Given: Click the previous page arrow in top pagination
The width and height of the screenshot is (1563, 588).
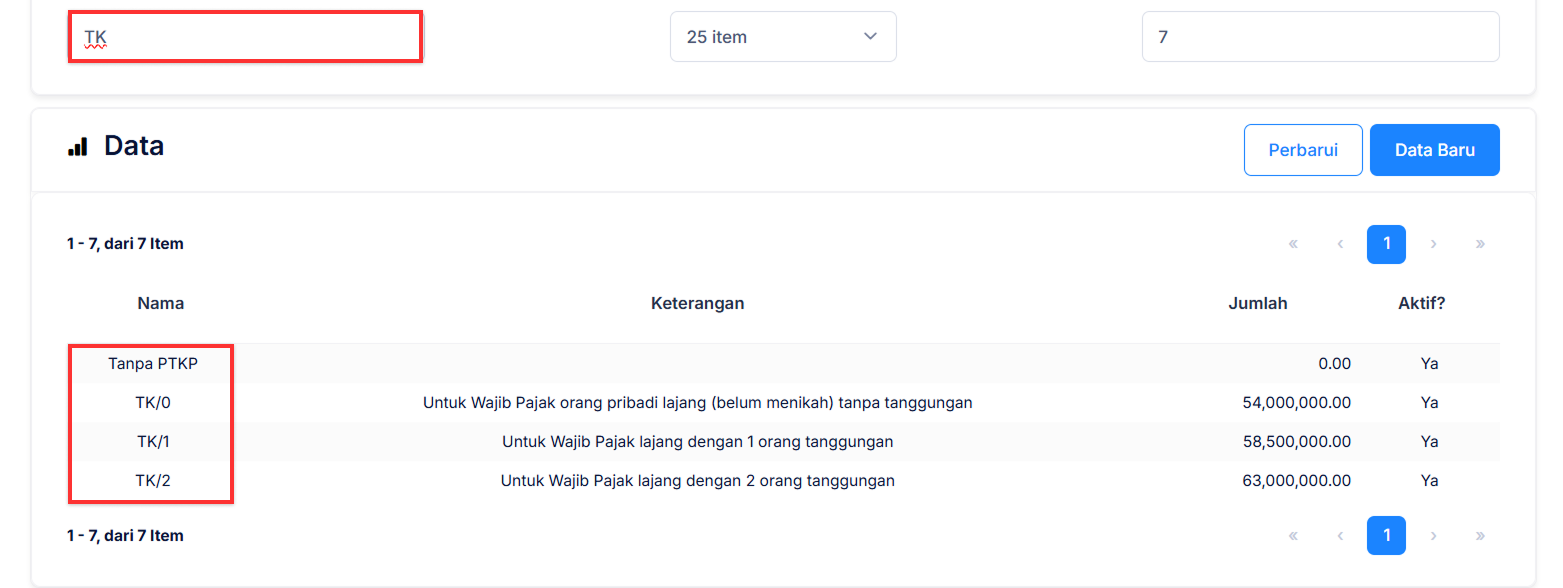Looking at the screenshot, I should (1340, 243).
